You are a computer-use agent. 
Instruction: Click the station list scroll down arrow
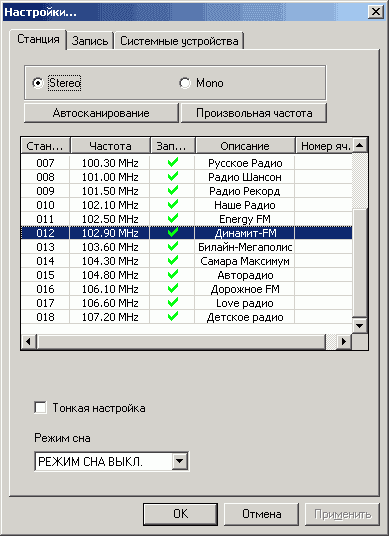click(x=360, y=325)
